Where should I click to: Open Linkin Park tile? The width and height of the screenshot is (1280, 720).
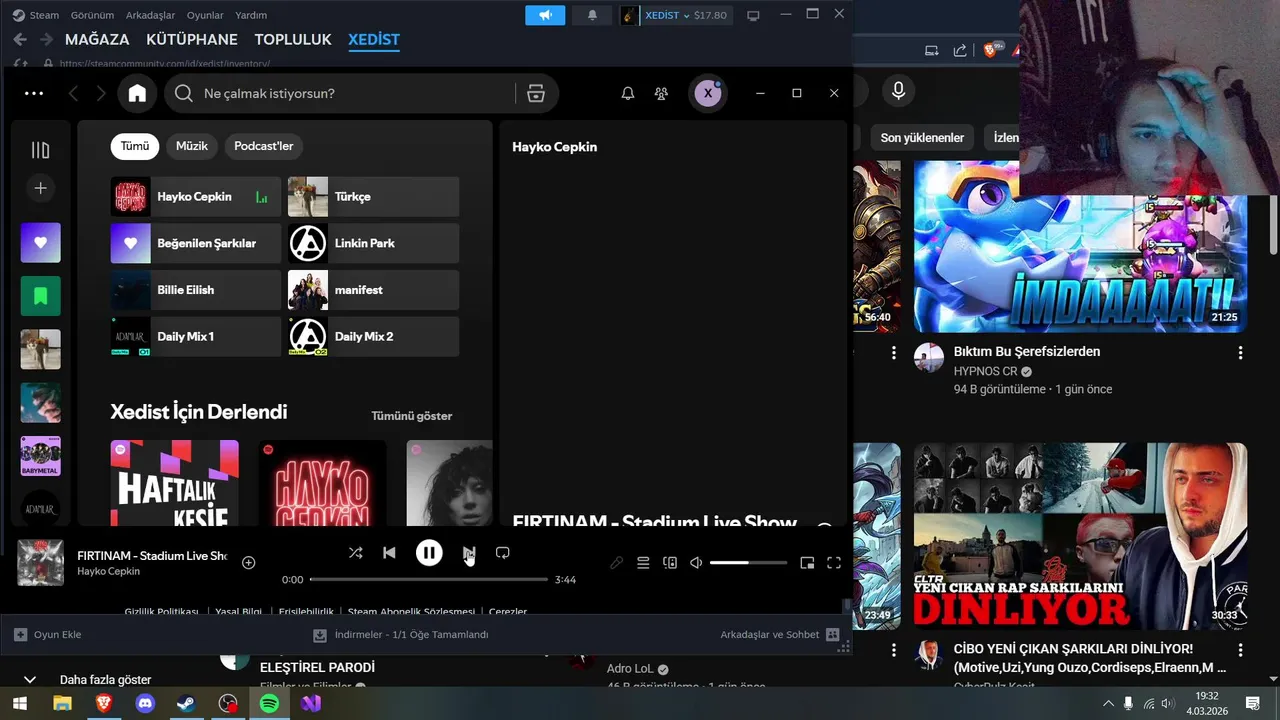coord(374,243)
